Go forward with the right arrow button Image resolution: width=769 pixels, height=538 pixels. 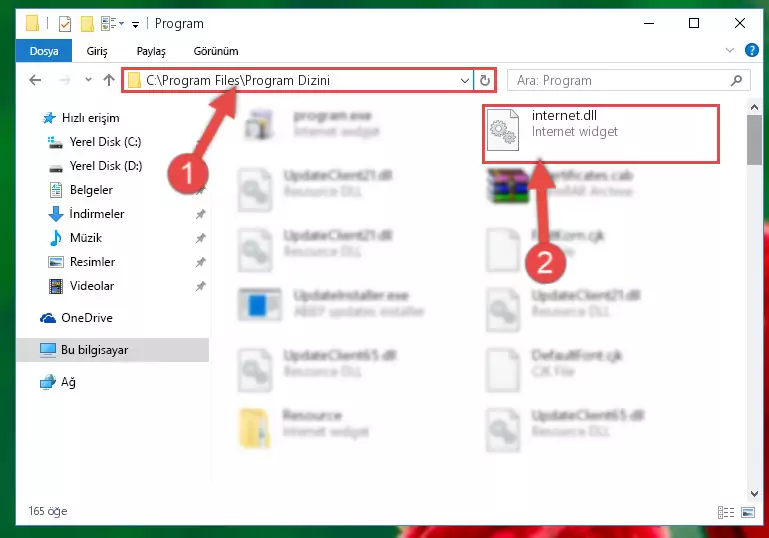pyautogui.click(x=64, y=80)
